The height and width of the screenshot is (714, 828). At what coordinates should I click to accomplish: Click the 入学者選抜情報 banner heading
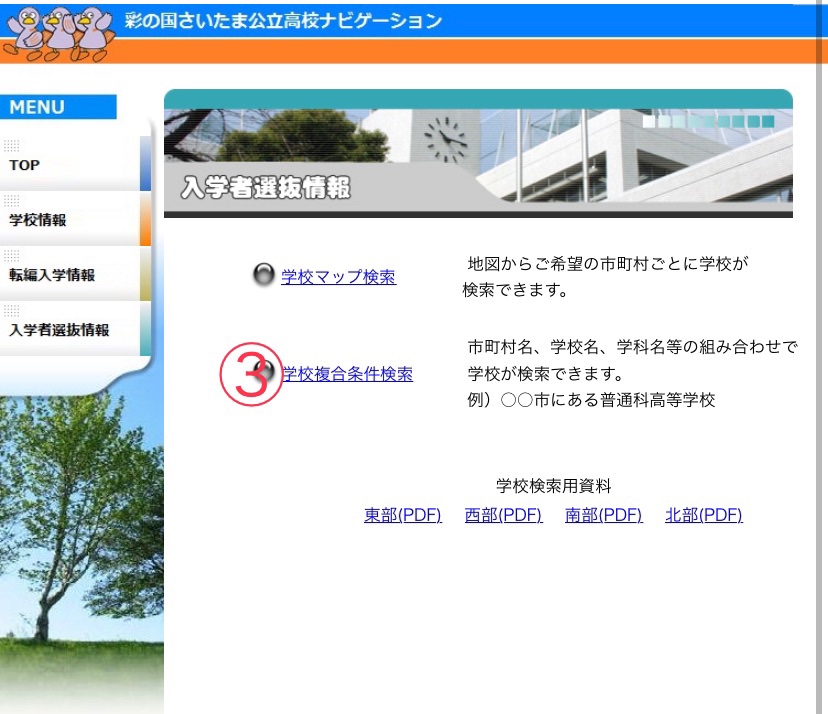tap(266, 187)
